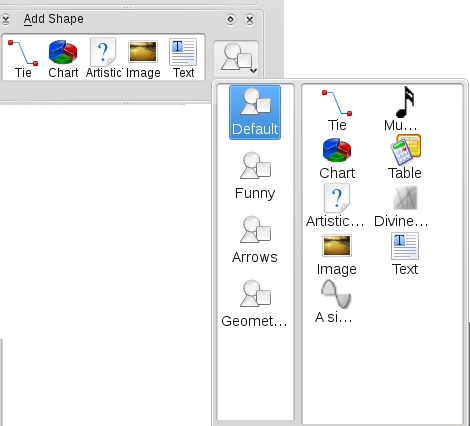Click Image shape in the popup grid

pyautogui.click(x=337, y=255)
